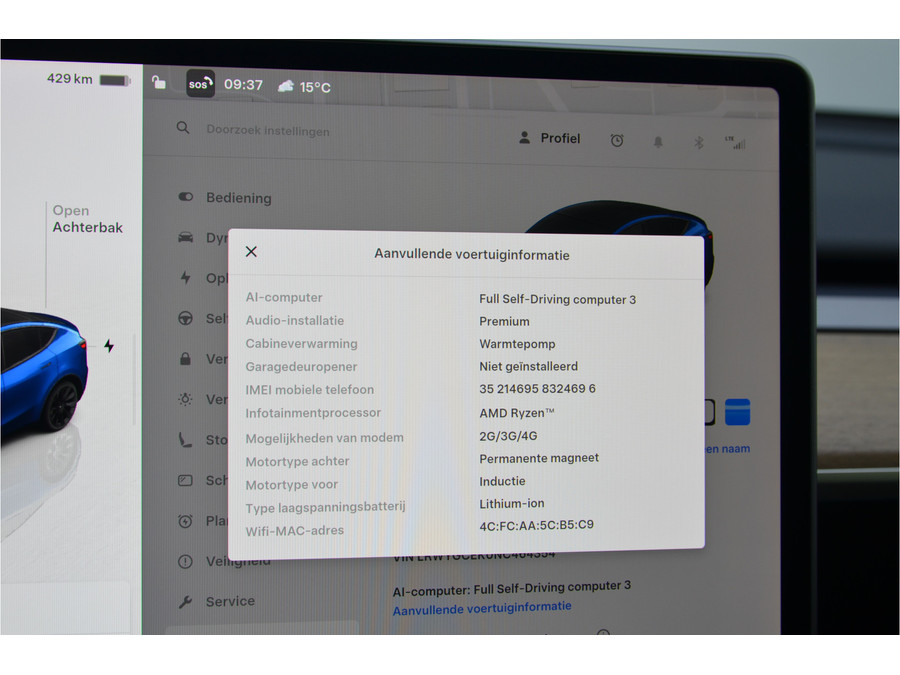This screenshot has height=675, width=900.
Task: Select the AMD Ryzen processor value
Action: 517,413
